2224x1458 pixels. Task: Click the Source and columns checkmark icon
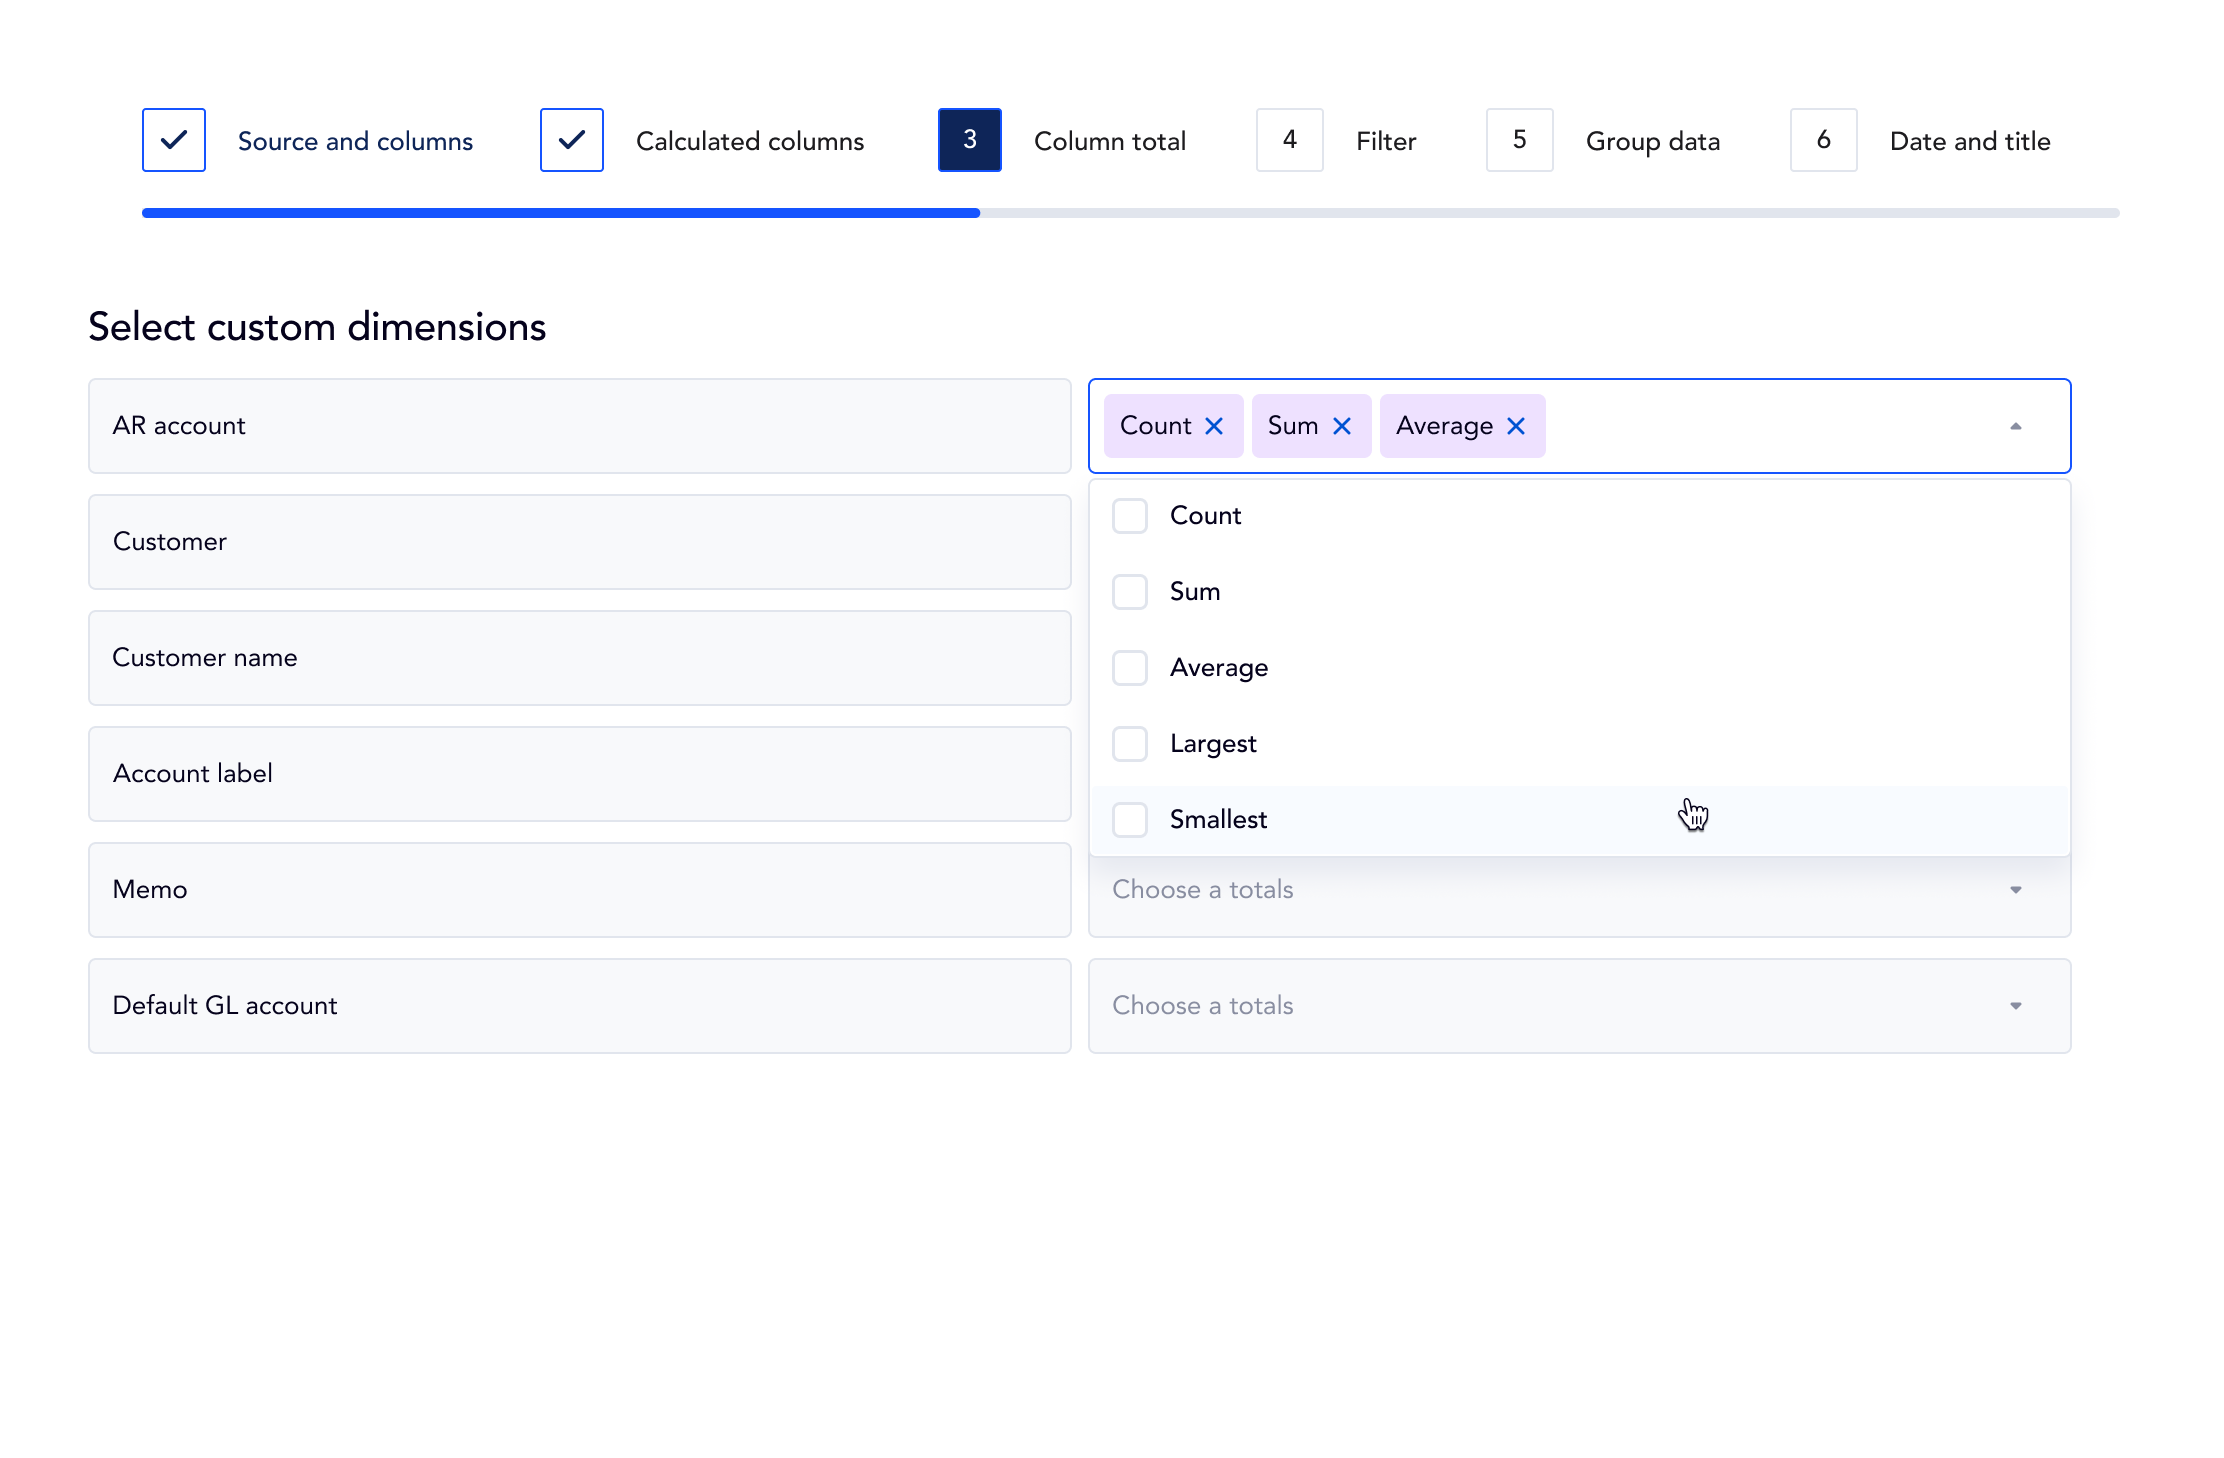click(x=174, y=140)
